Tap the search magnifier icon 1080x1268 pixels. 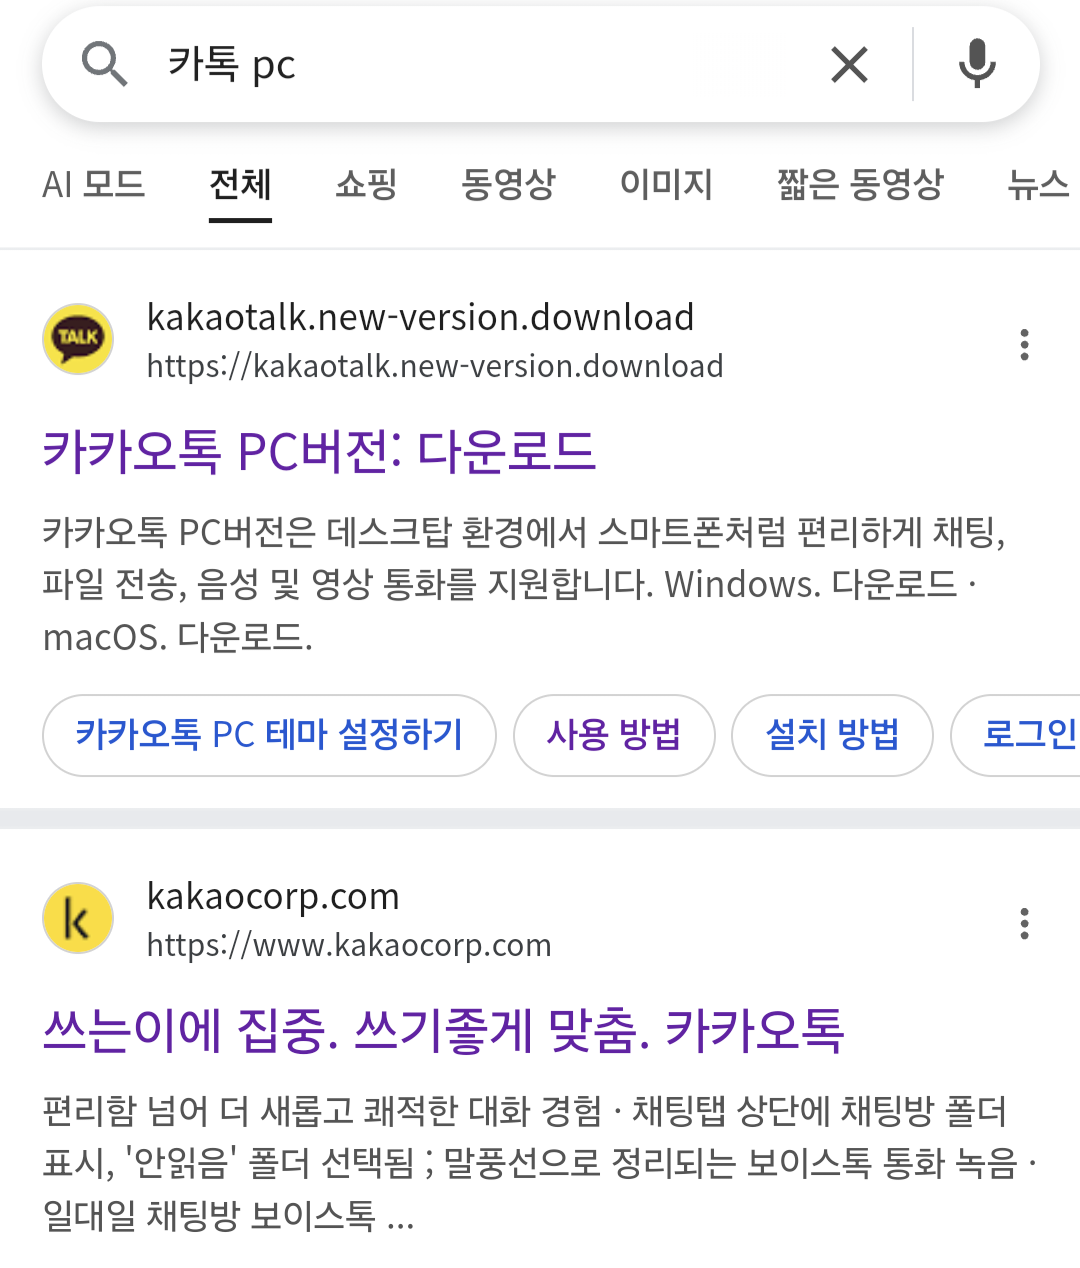pyautogui.click(x=104, y=65)
